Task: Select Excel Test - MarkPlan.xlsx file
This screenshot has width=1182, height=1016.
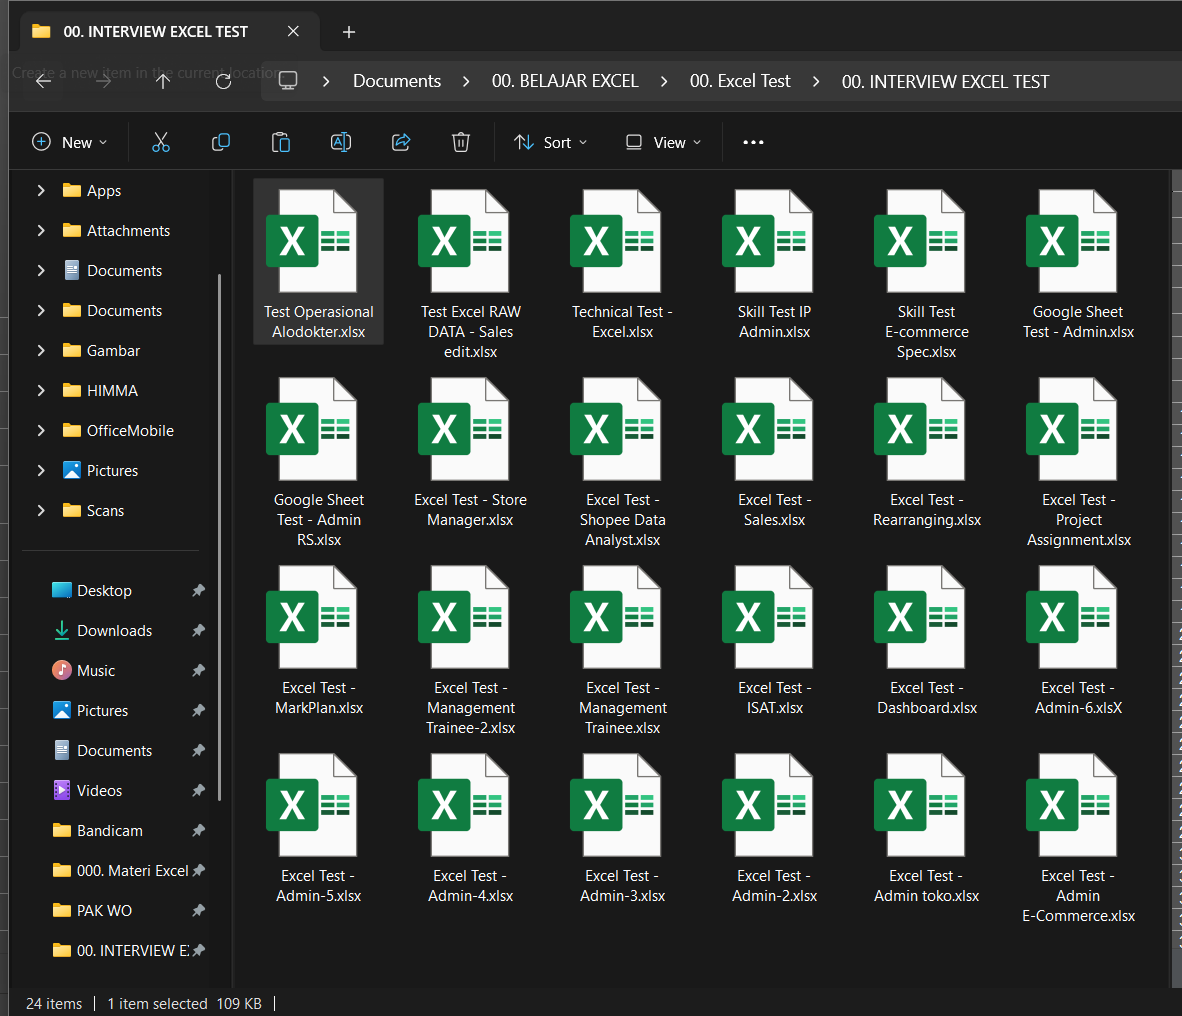Action: [318, 638]
